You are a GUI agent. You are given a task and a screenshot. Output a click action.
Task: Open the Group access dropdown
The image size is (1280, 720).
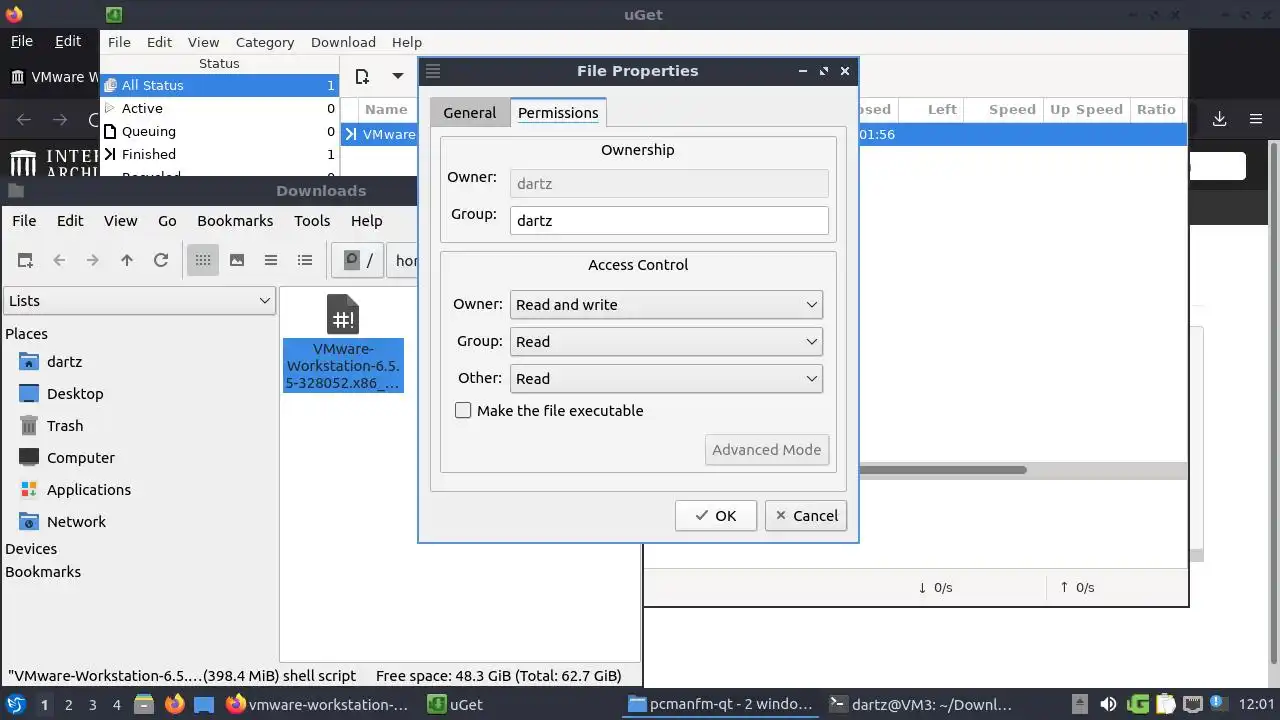666,341
